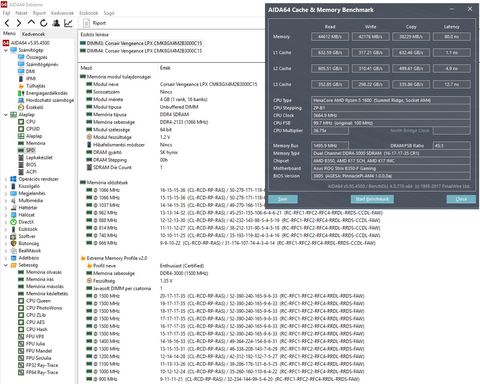Image resolution: width=480 pixels, height=384 pixels.
Task: Click the Start Benchmark button
Action: click(x=372, y=199)
